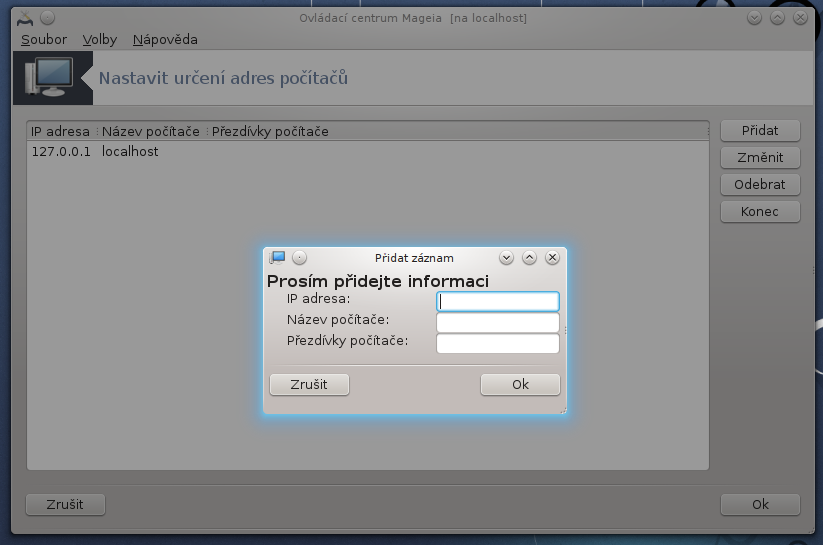Click the dialog window menu icon in Přidat záznam
The image size is (823, 545).
(x=278, y=257)
